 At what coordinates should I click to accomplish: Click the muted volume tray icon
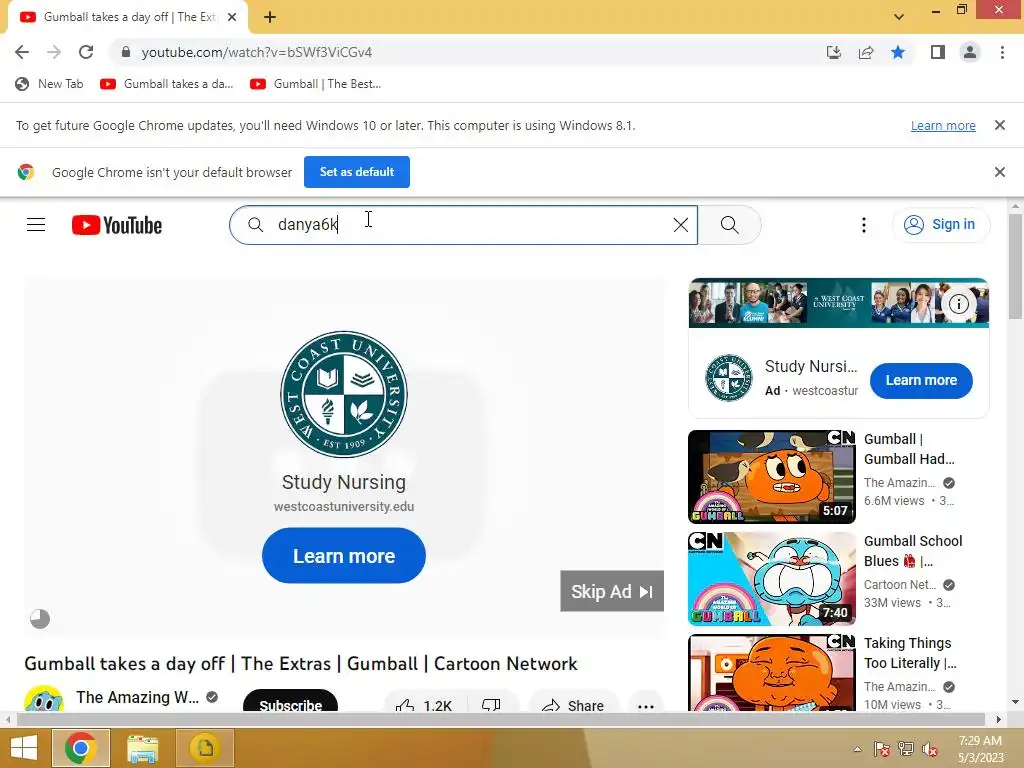929,749
